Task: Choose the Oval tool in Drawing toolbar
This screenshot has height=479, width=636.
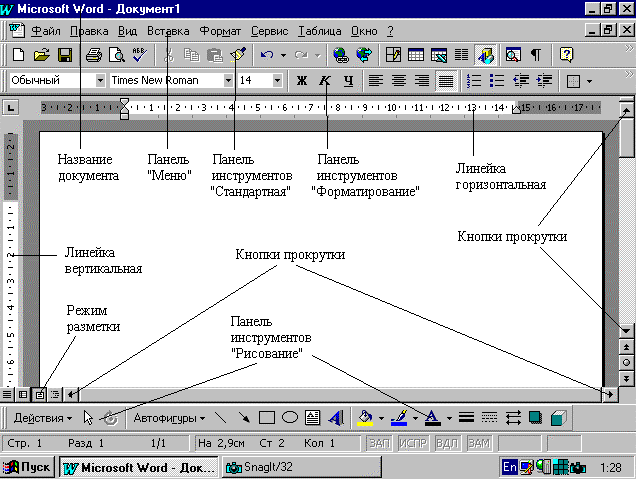Action: tap(289, 417)
